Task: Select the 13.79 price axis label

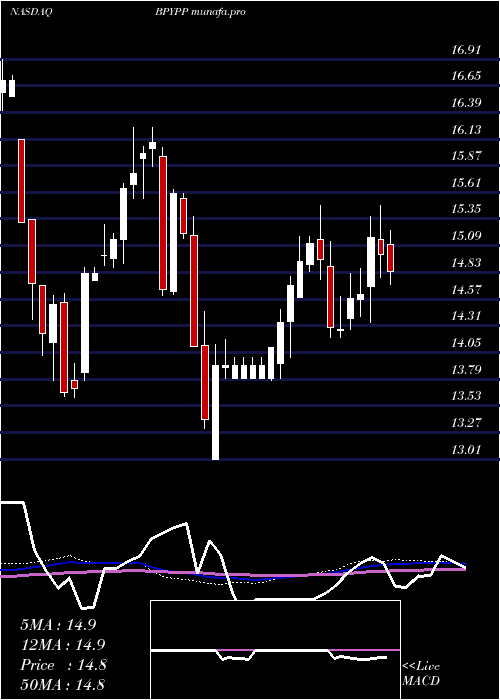Action: (x=466, y=369)
